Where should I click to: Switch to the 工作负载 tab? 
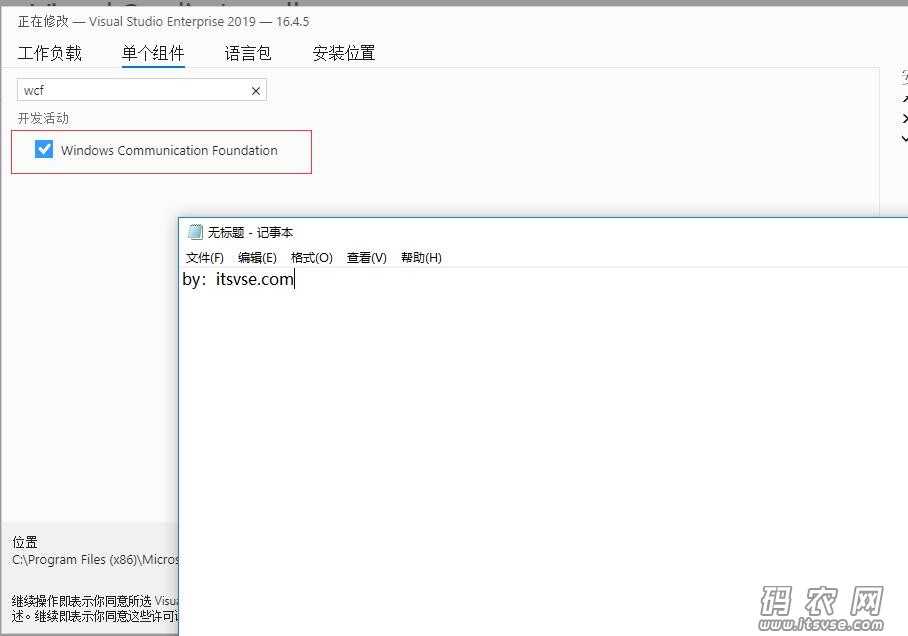tap(50, 53)
